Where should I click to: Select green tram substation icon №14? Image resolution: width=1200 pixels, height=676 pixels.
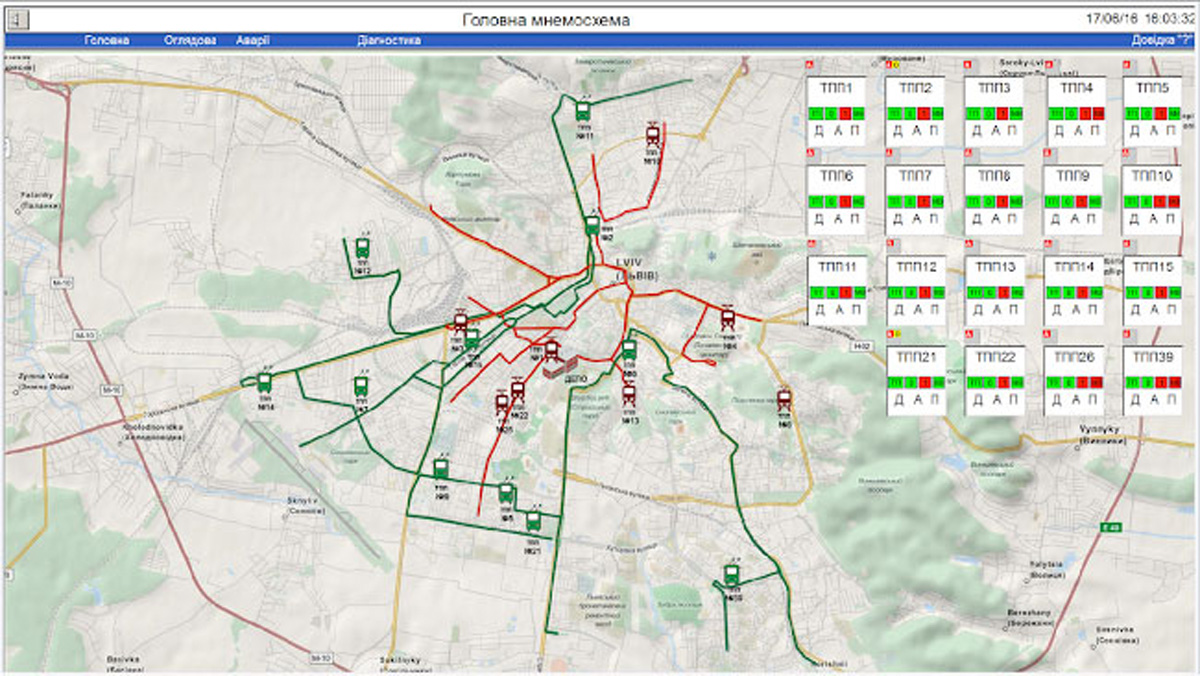pyautogui.click(x=264, y=382)
